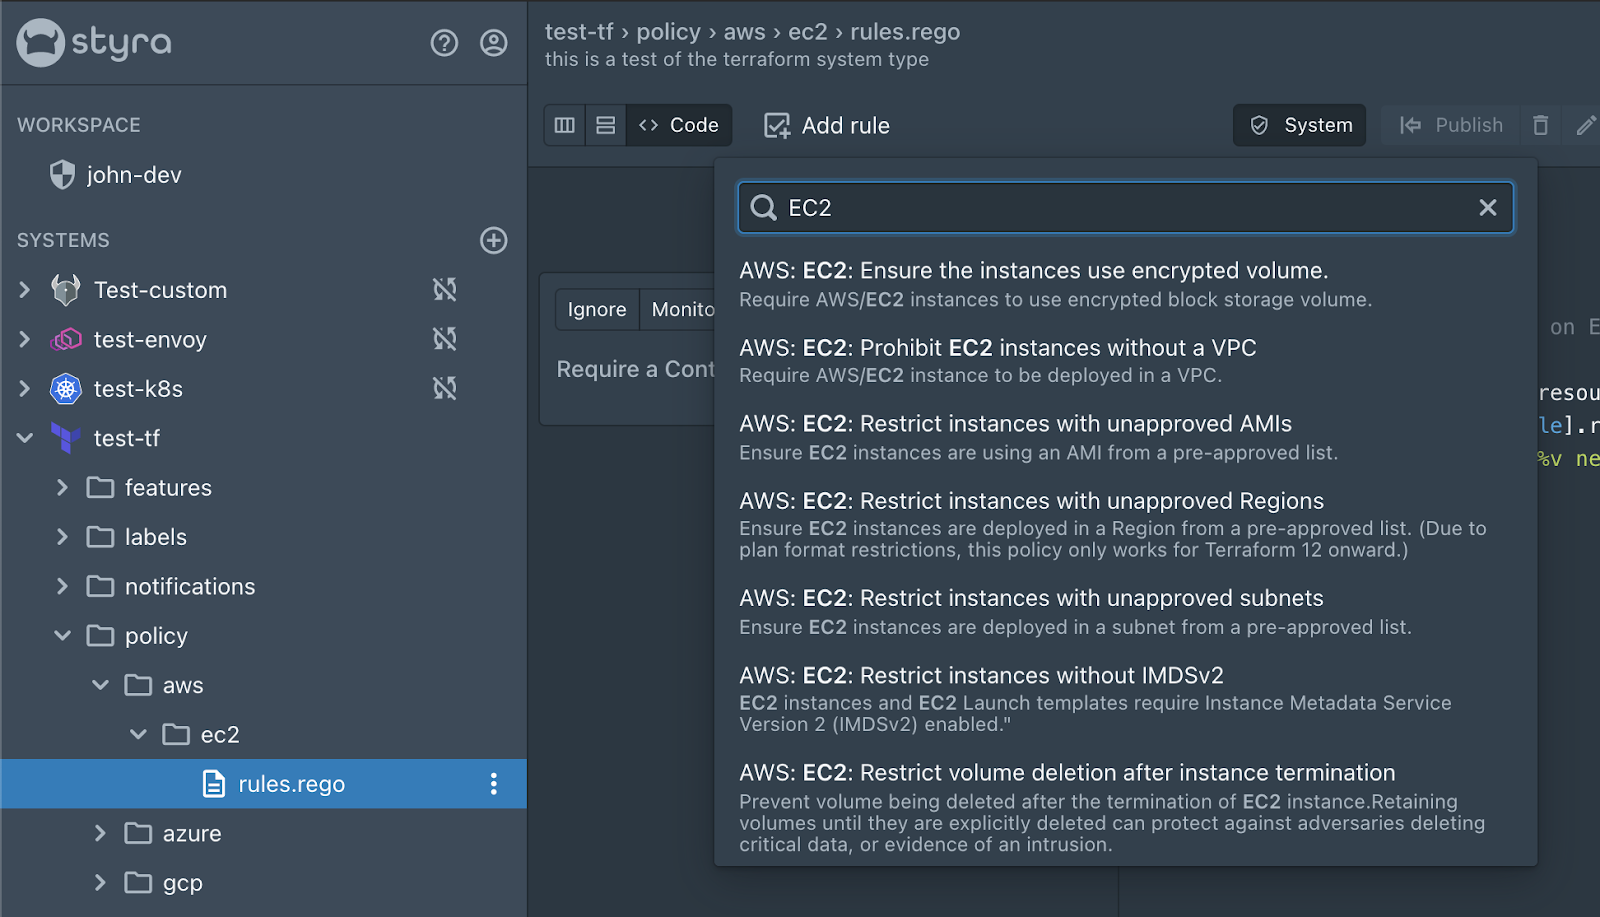Screen dimensions: 1600x917
Task: Collapse the ec2 folder
Action: coord(138,734)
